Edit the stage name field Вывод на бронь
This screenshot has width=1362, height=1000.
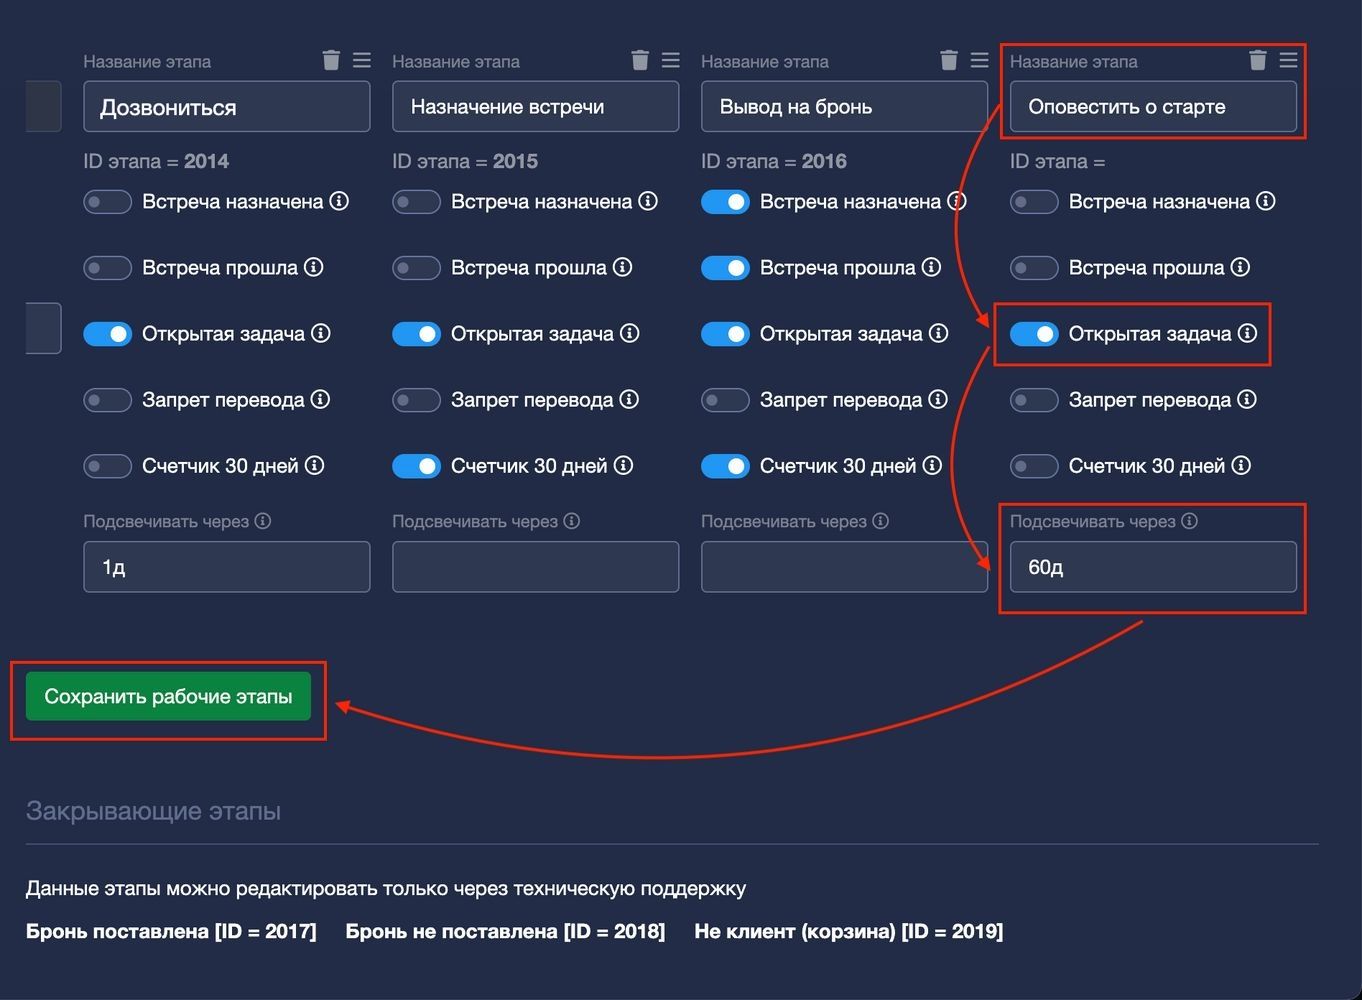(845, 107)
